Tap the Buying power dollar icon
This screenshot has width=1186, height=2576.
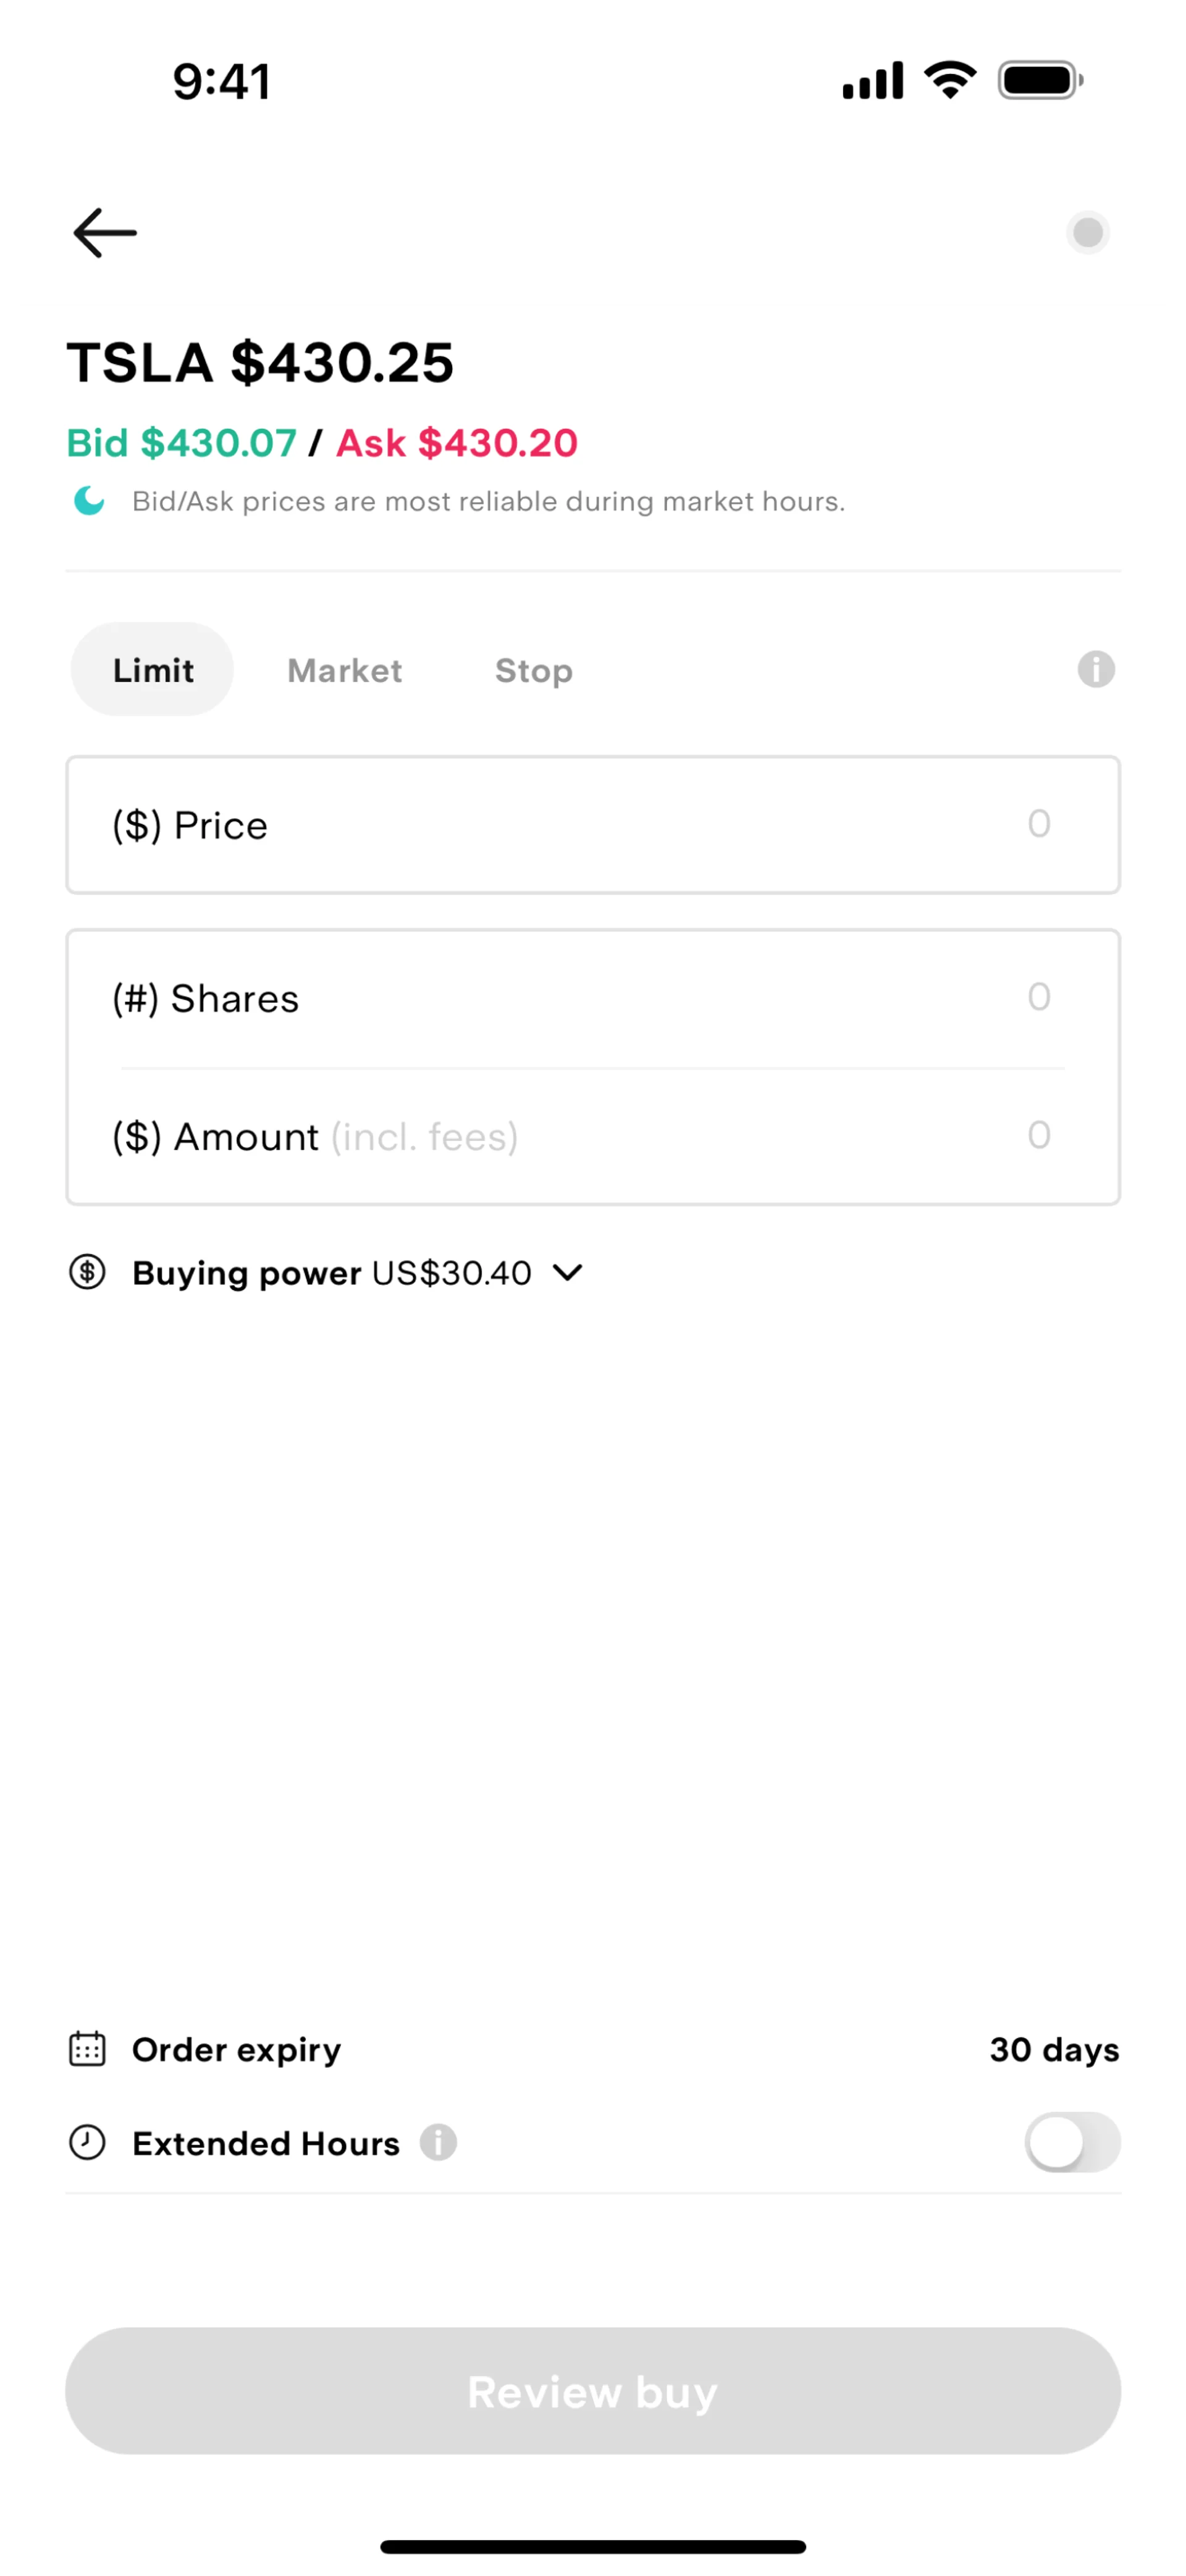87,1272
